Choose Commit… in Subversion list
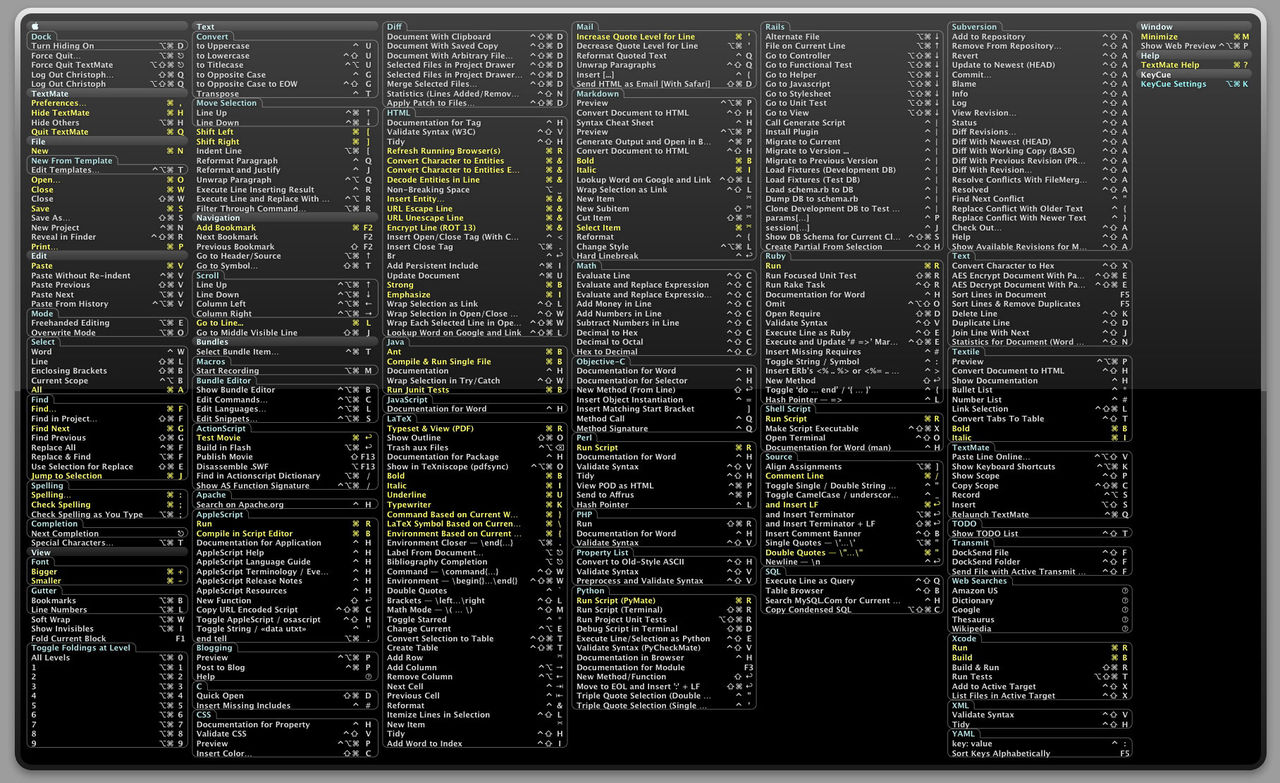 (972, 75)
